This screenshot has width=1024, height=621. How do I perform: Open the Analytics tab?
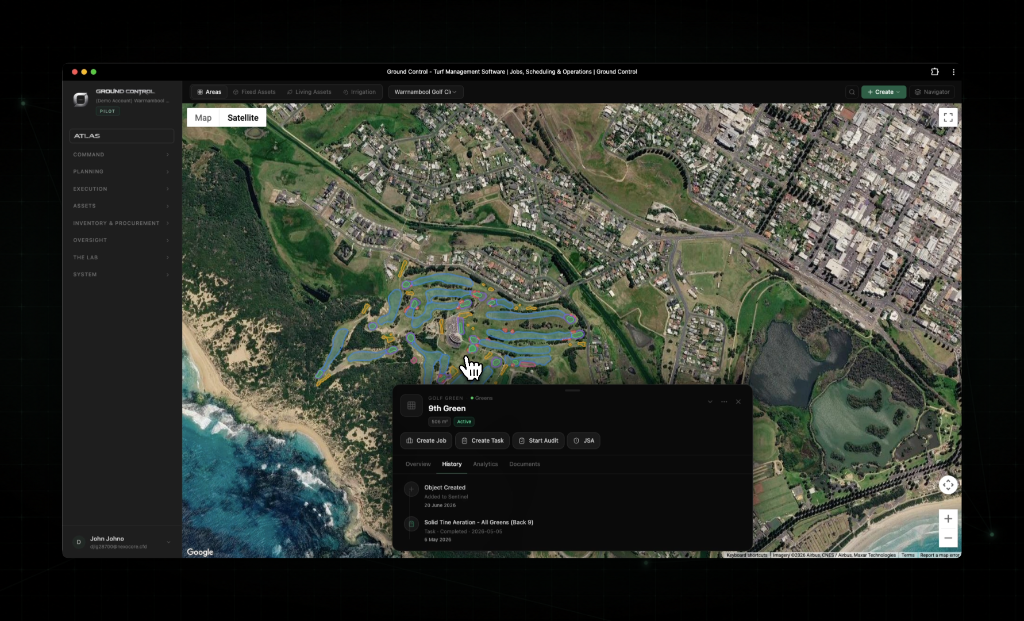(x=485, y=464)
